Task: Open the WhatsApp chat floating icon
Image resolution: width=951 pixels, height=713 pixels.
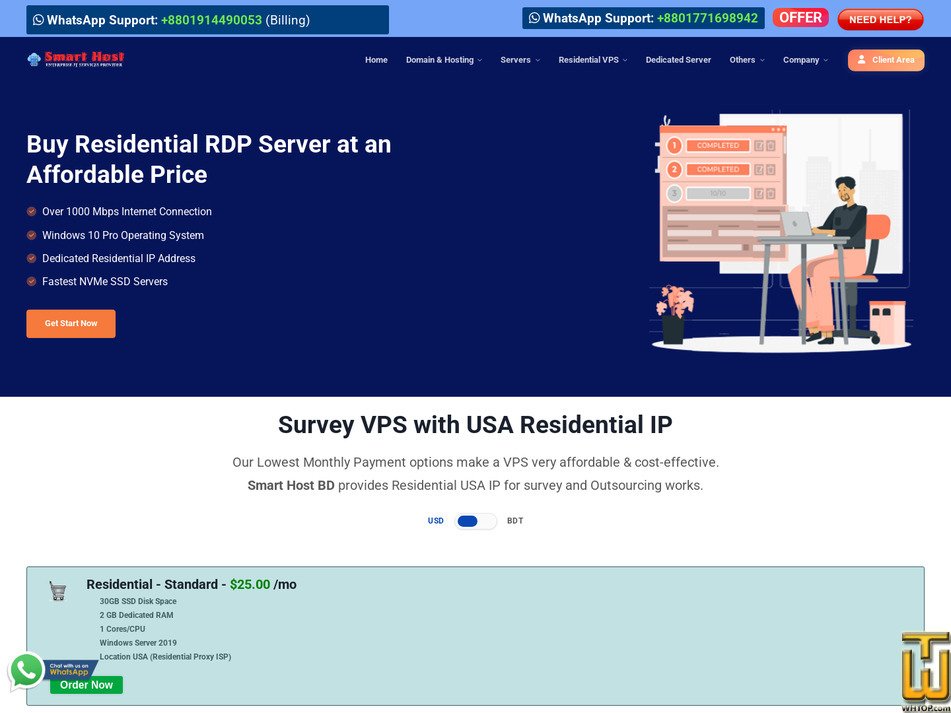Action: click(x=27, y=671)
